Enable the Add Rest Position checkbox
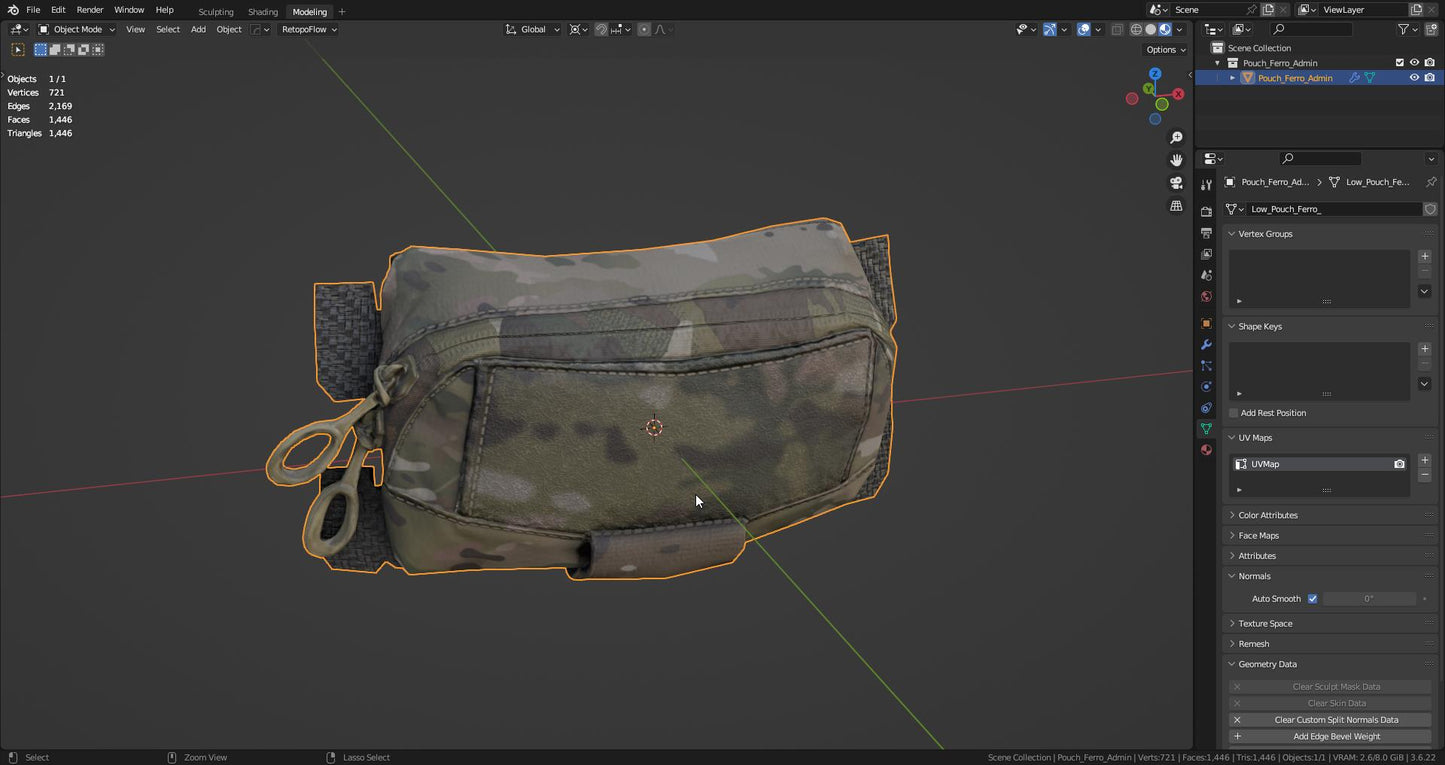This screenshot has width=1445, height=765. (x=1234, y=413)
